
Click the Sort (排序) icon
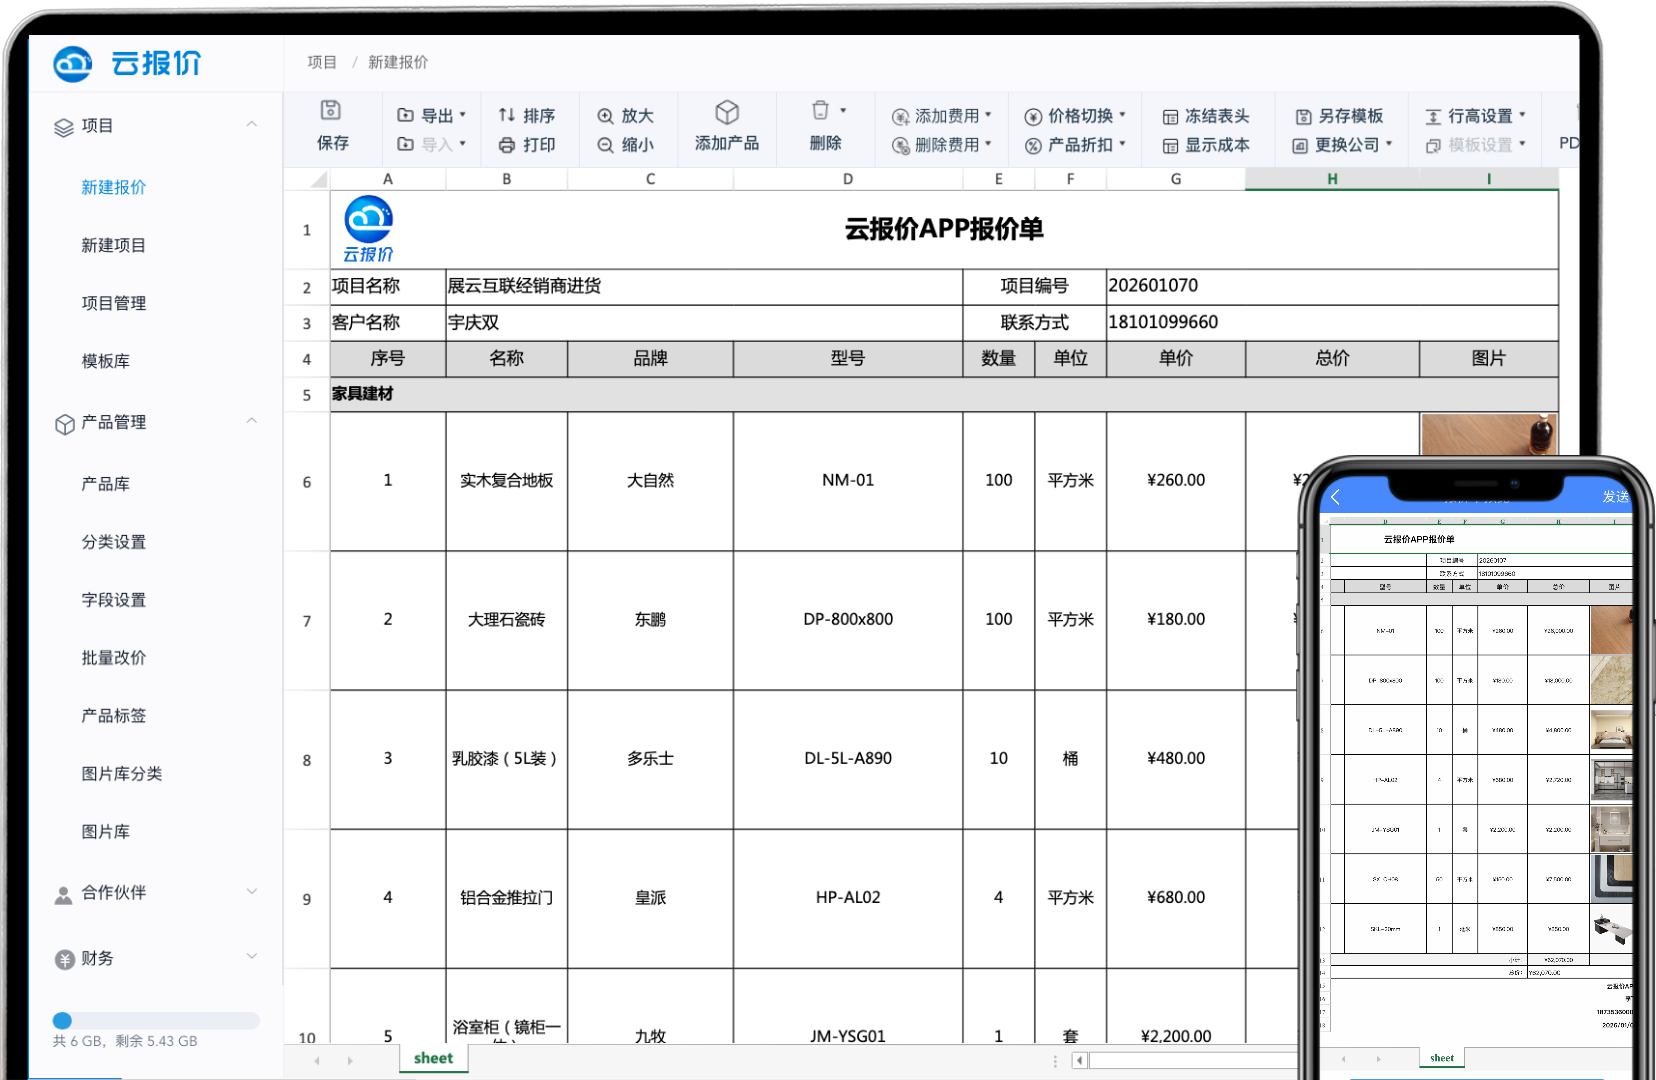tap(507, 115)
